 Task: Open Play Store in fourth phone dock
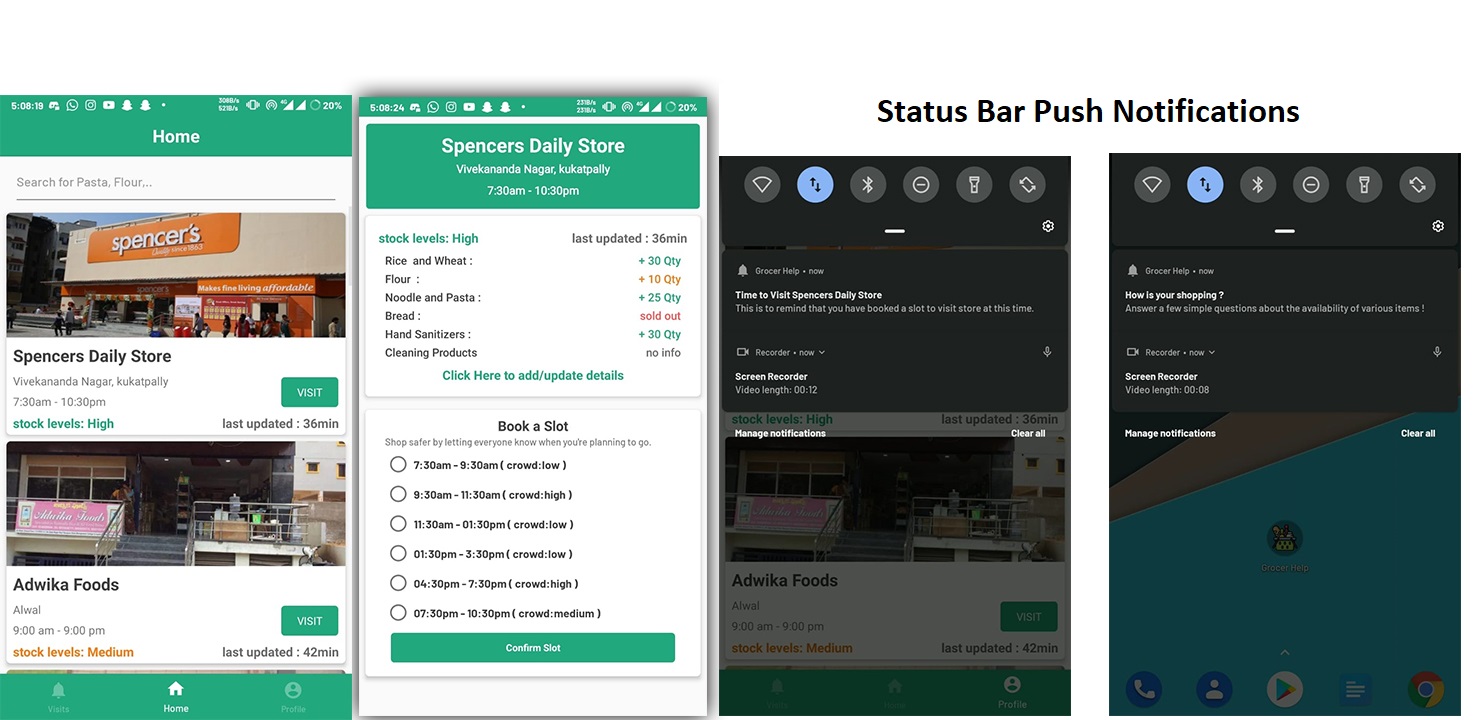(x=1285, y=690)
